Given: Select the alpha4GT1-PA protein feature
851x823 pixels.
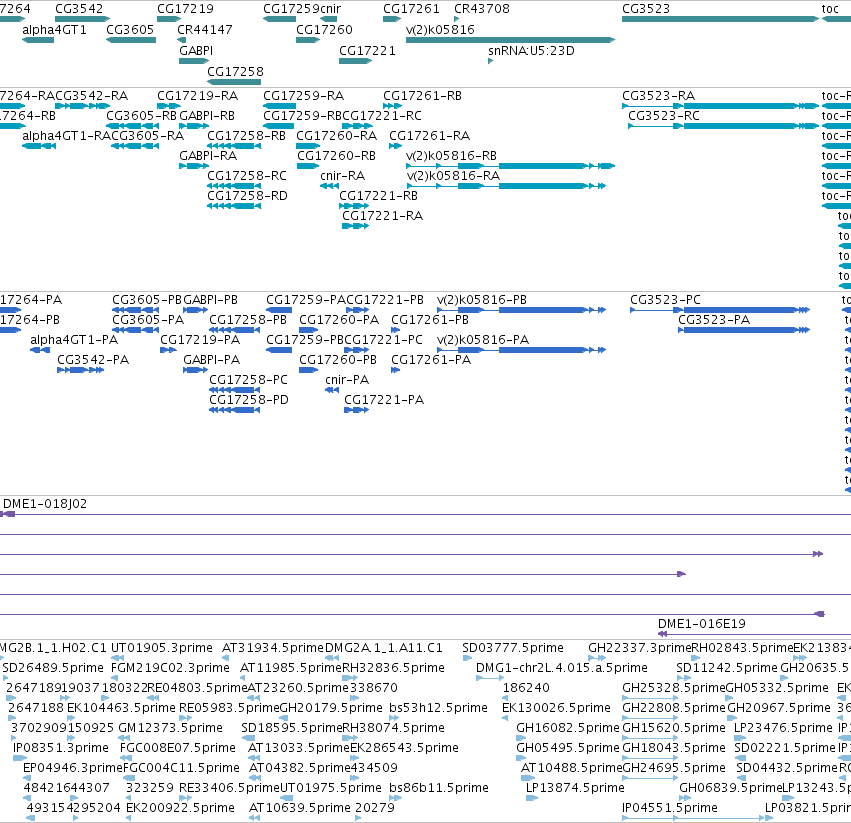Looking at the screenshot, I should point(40,350).
